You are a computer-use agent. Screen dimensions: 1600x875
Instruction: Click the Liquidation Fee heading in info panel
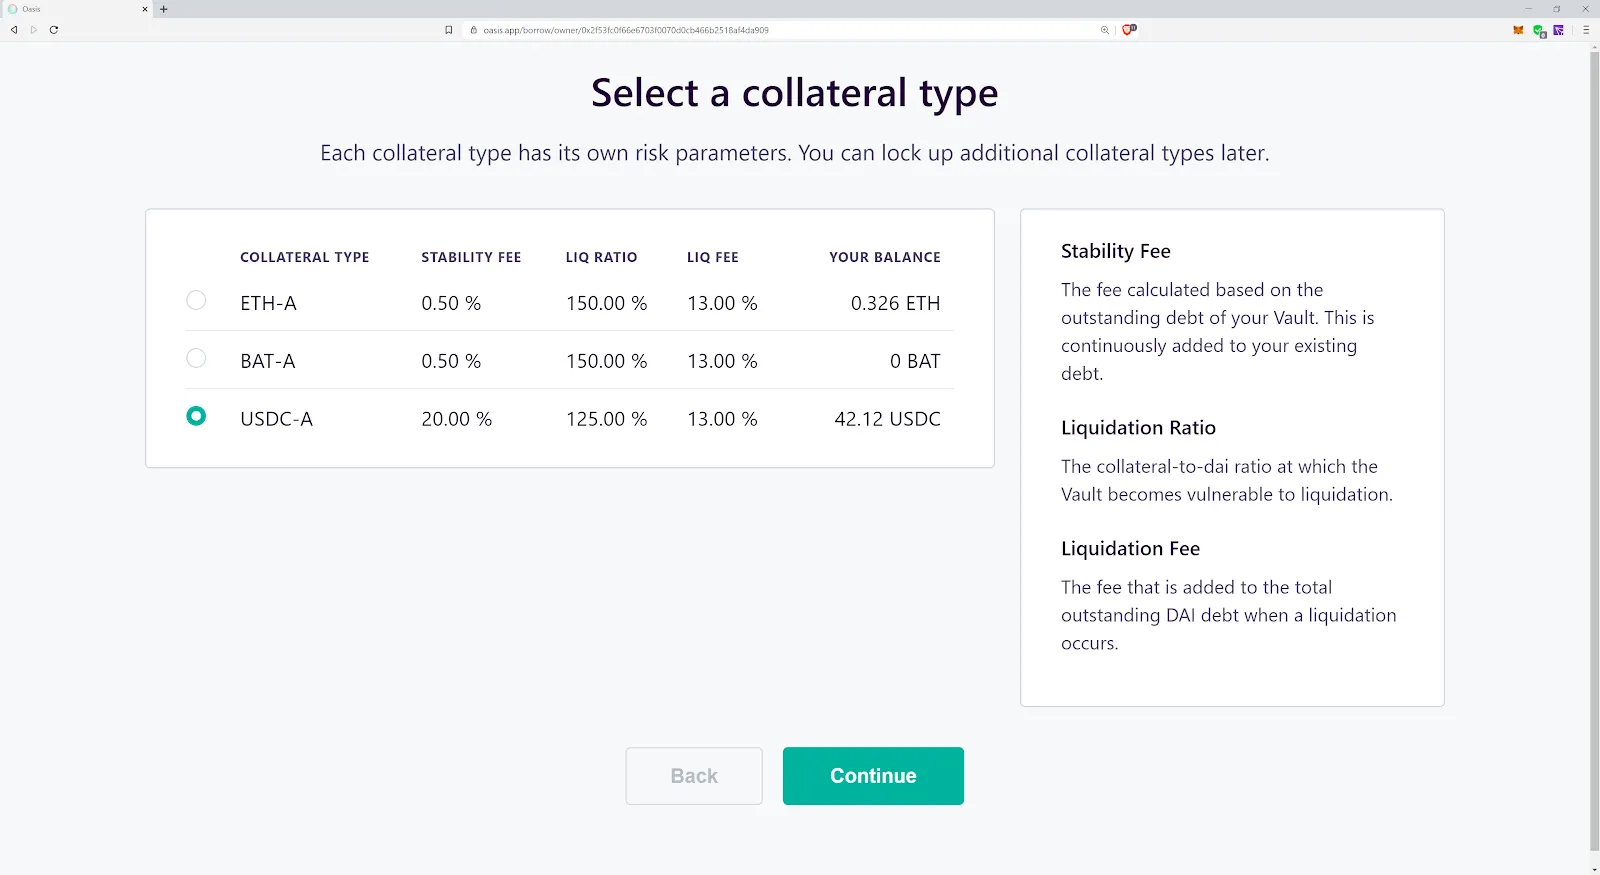point(1130,549)
